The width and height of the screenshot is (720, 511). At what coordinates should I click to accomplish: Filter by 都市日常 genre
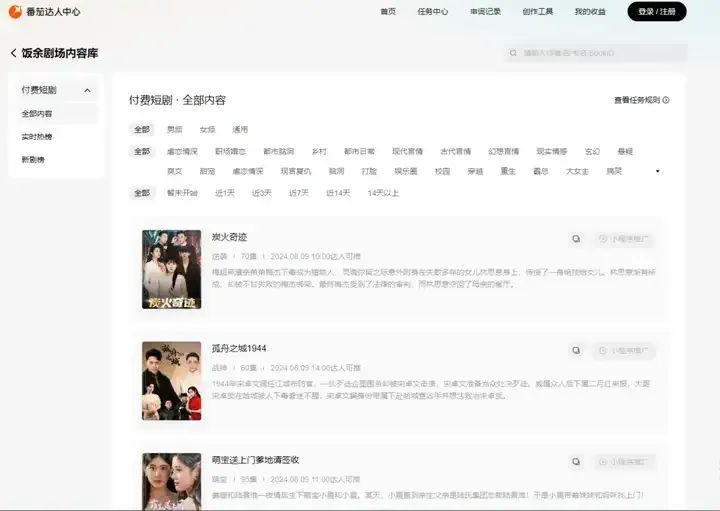(x=360, y=152)
